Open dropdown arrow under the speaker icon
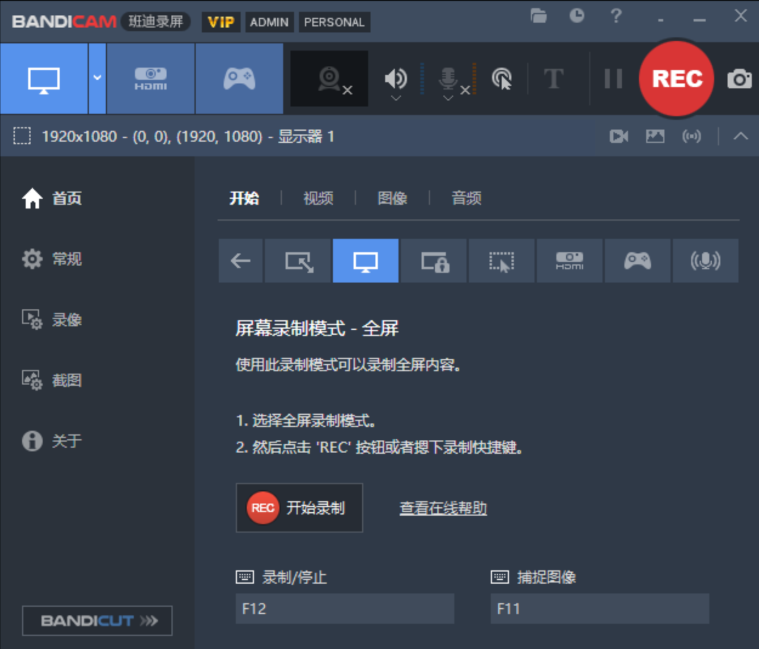The height and width of the screenshot is (649, 759). coord(396,98)
